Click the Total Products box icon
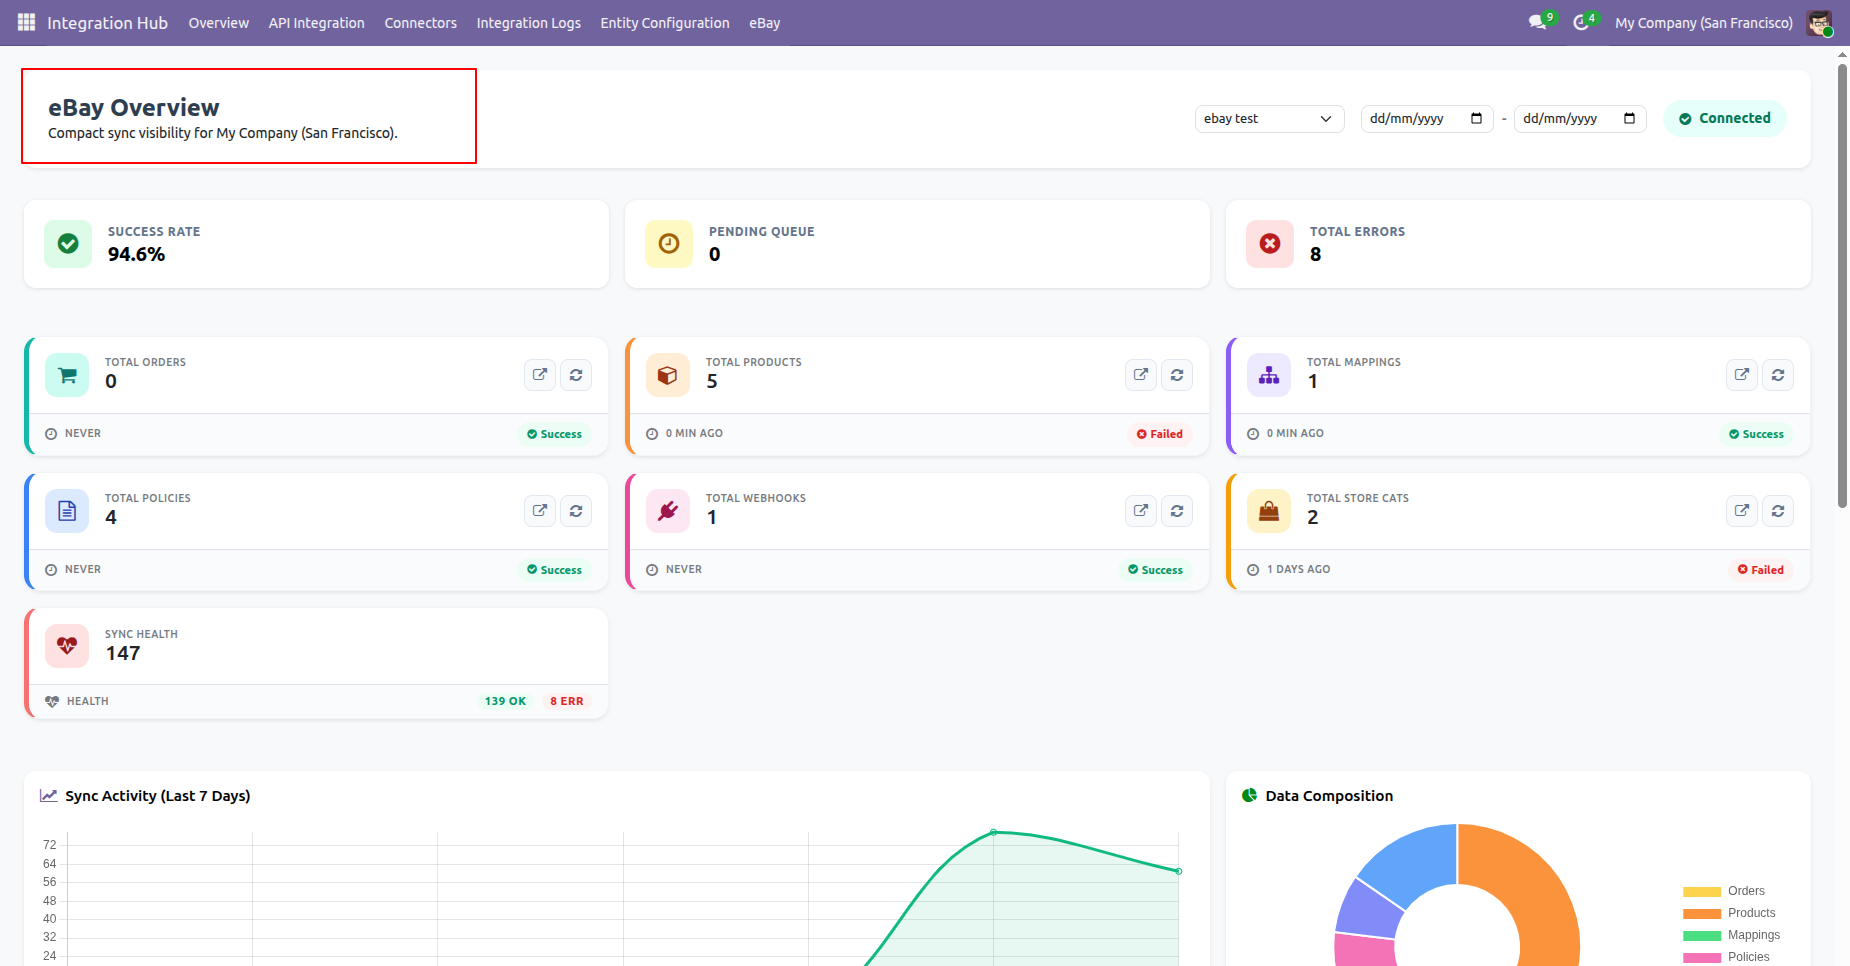This screenshot has height=966, width=1850. coord(668,375)
